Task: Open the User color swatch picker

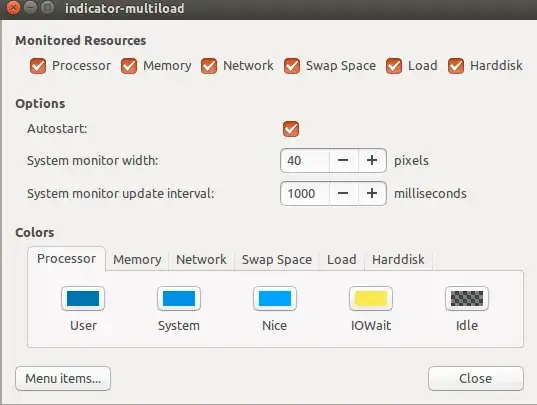Action: point(83,299)
